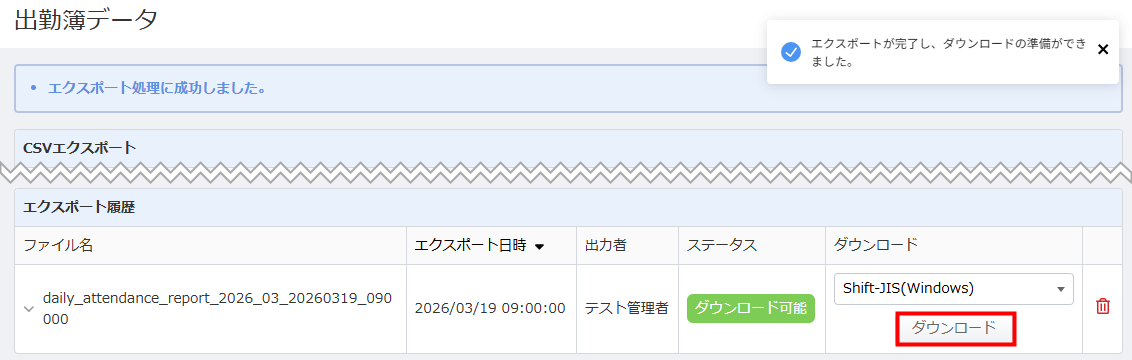Select the CSVエクスポート section header

coord(79,148)
